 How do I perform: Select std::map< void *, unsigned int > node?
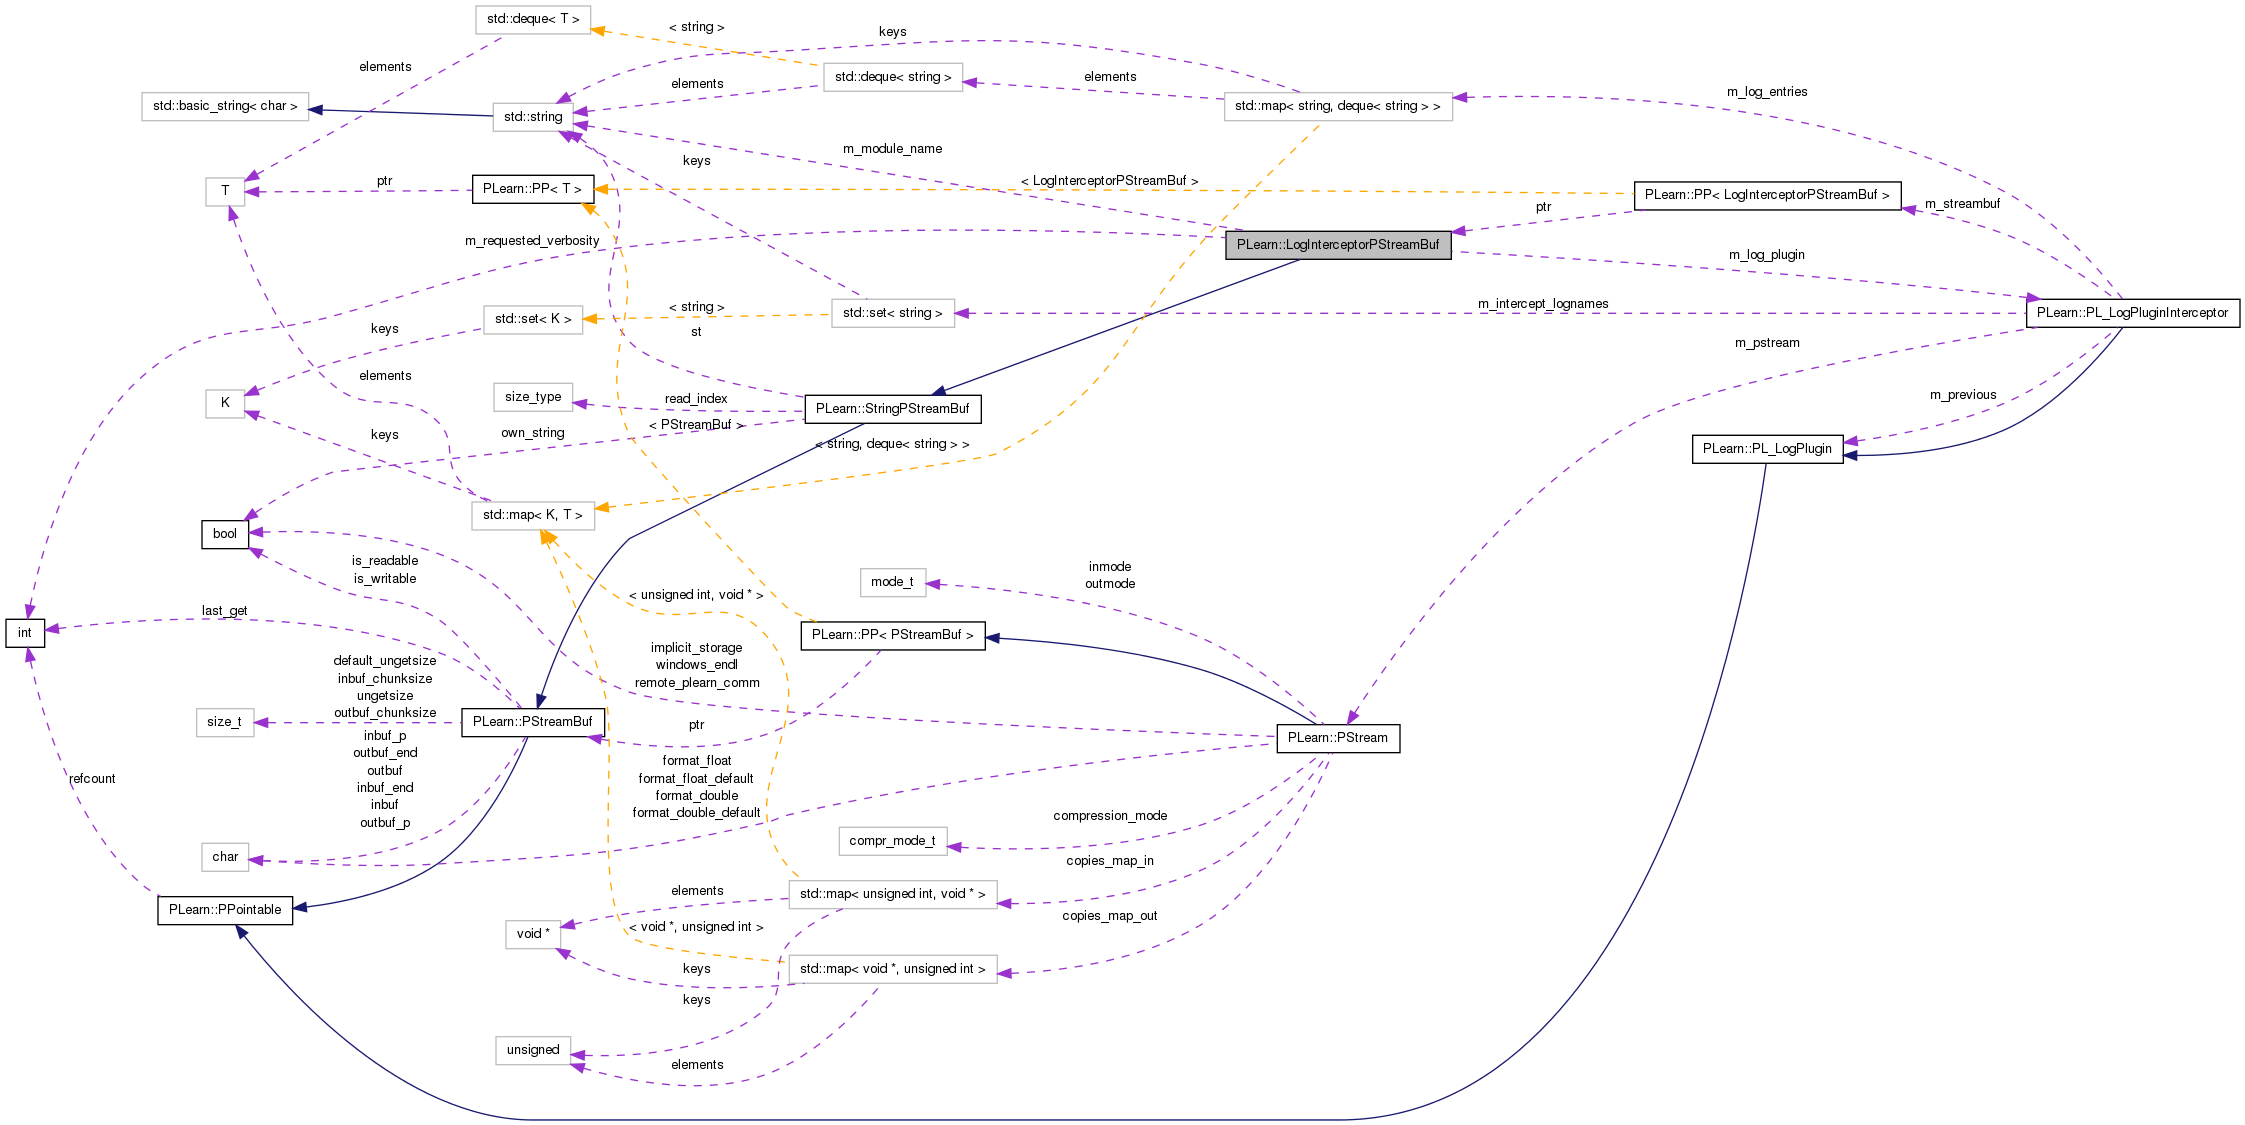click(892, 969)
